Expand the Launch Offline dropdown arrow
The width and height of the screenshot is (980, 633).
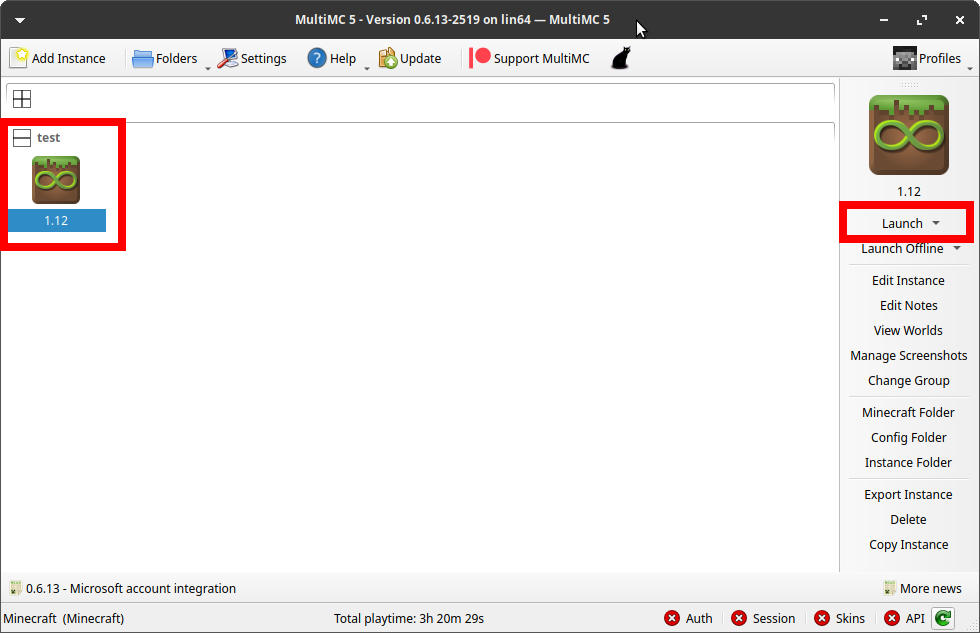coord(957,248)
